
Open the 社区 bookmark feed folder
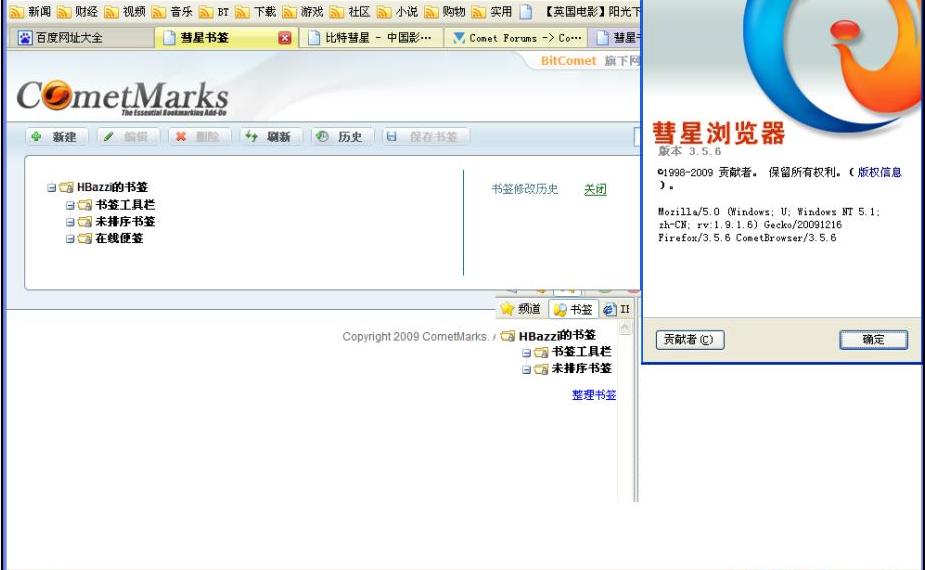(x=350, y=11)
